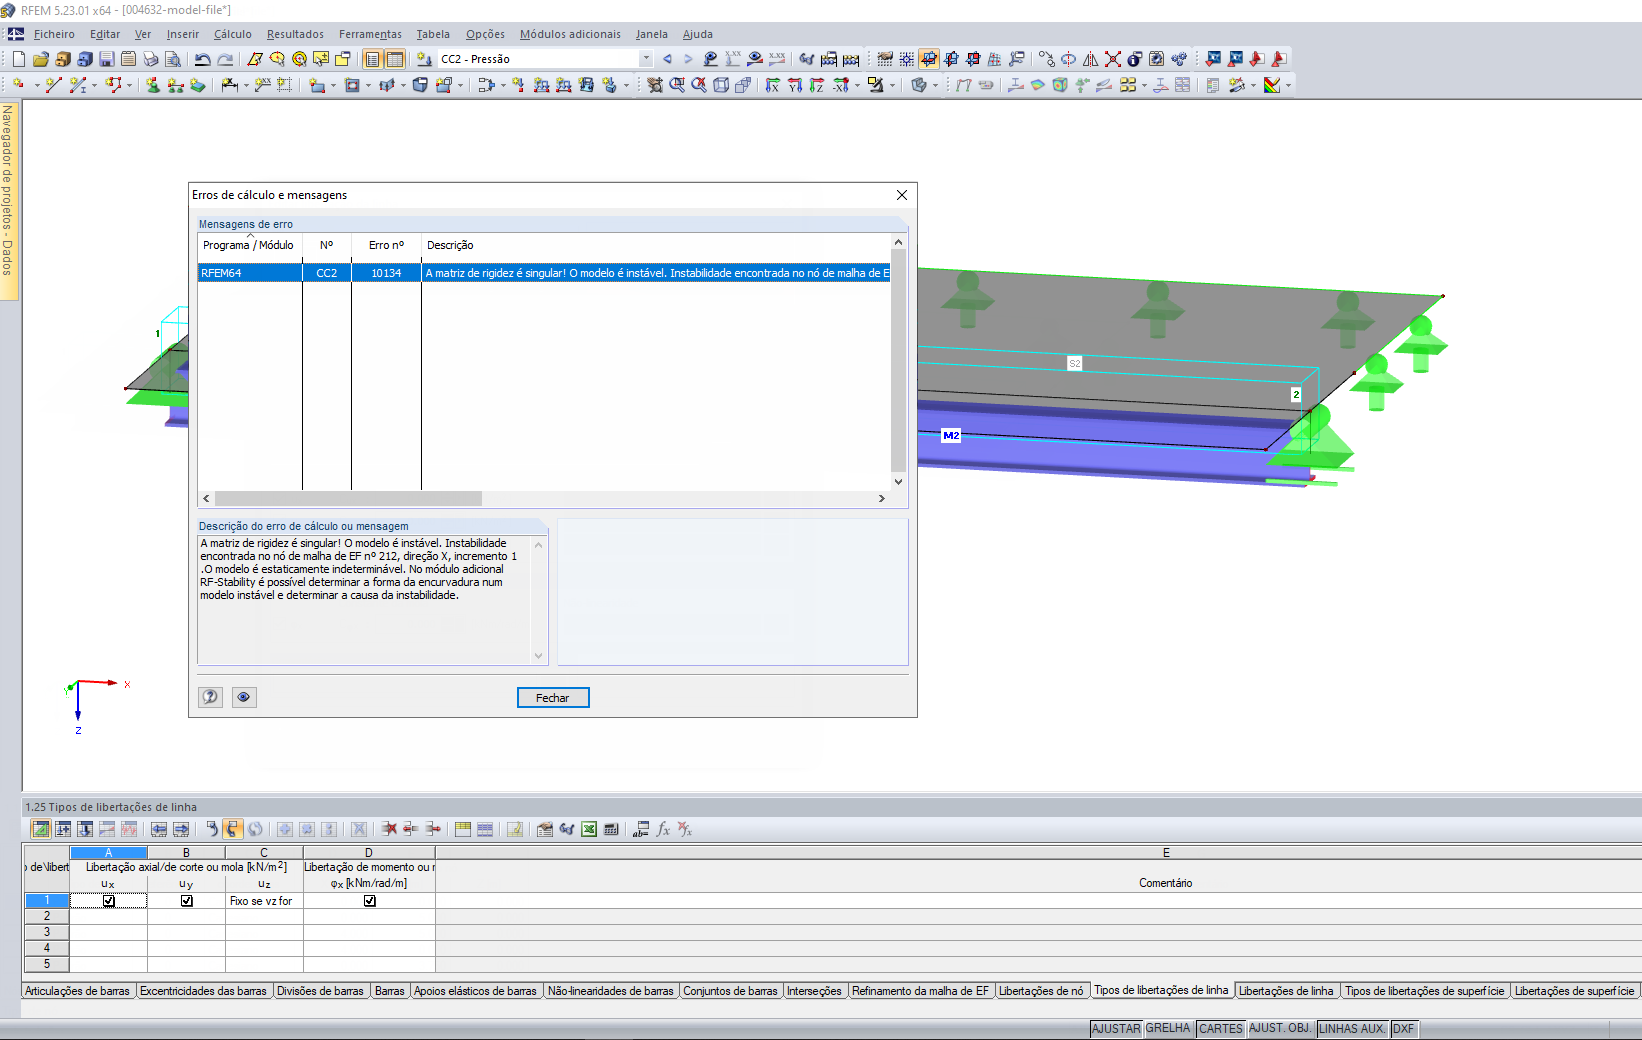This screenshot has width=1642, height=1040.
Task: Click the vertical scrollbar in error list
Action: [x=898, y=362]
